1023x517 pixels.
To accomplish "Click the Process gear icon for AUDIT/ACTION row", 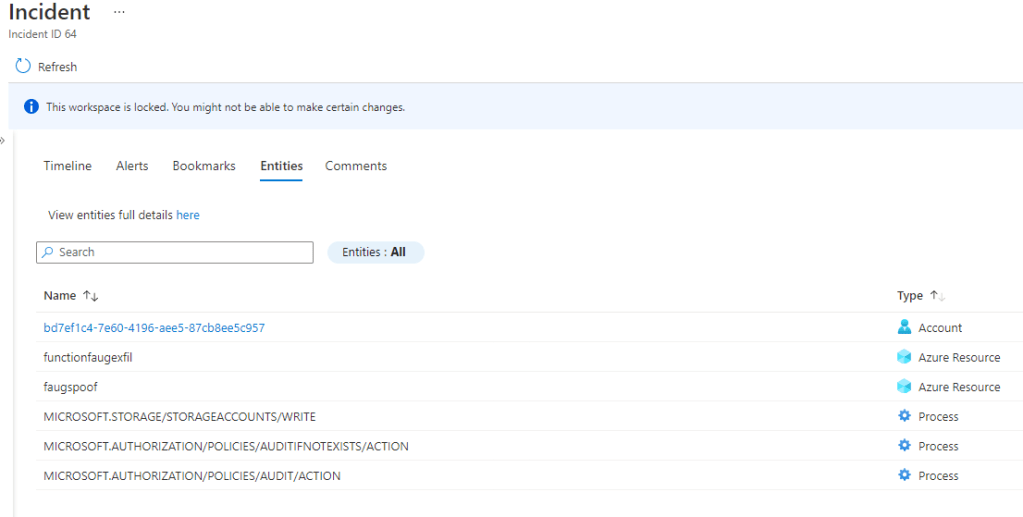I will [905, 476].
